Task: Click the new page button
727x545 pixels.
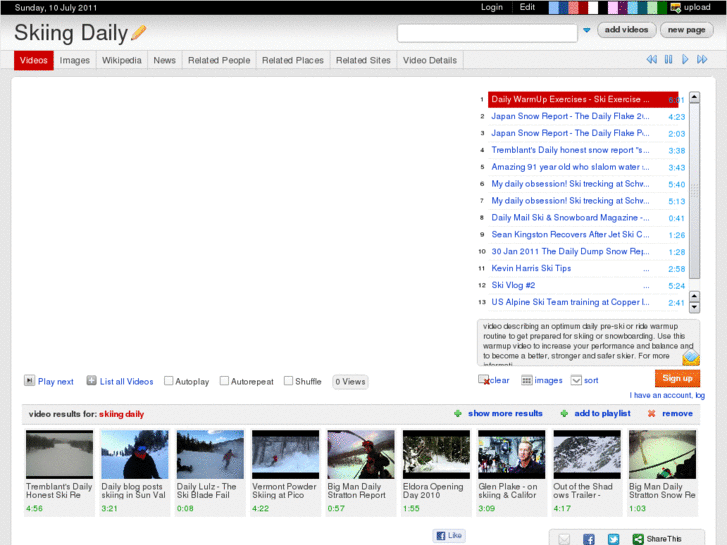Action: (x=686, y=30)
